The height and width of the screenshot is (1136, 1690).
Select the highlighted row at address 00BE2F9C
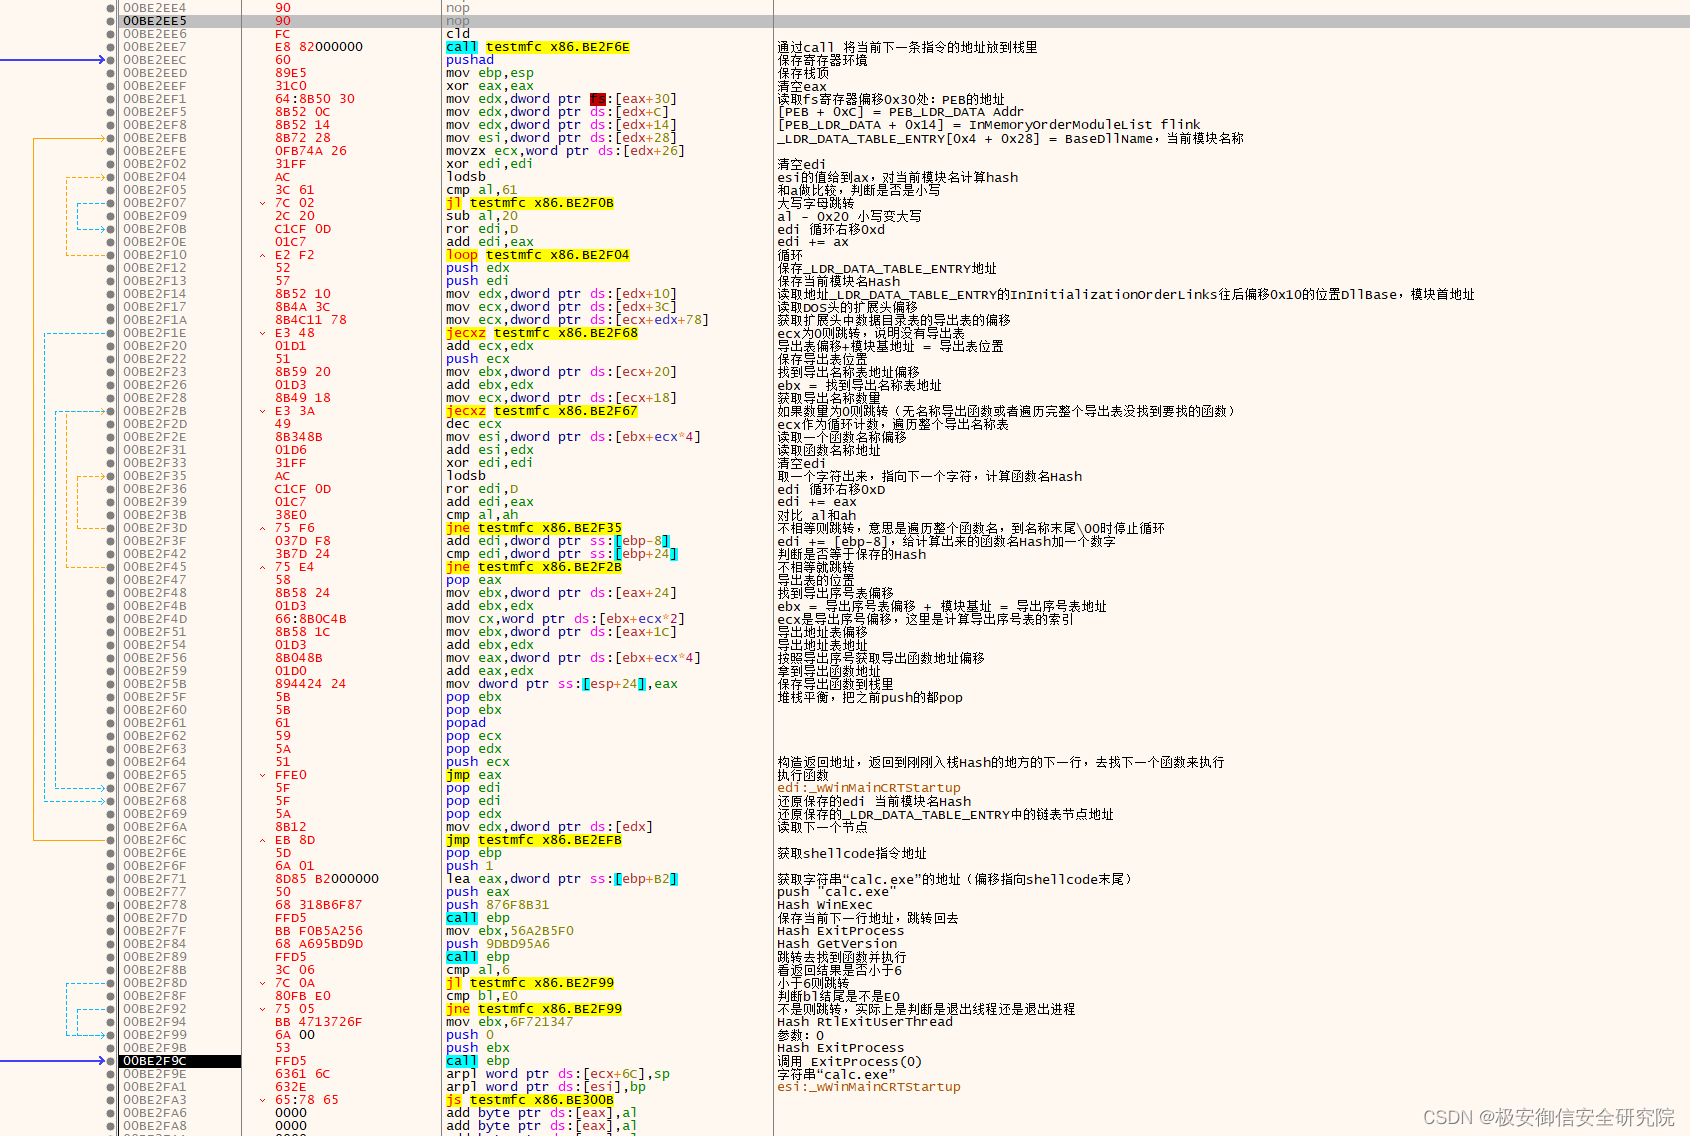(x=180, y=1061)
